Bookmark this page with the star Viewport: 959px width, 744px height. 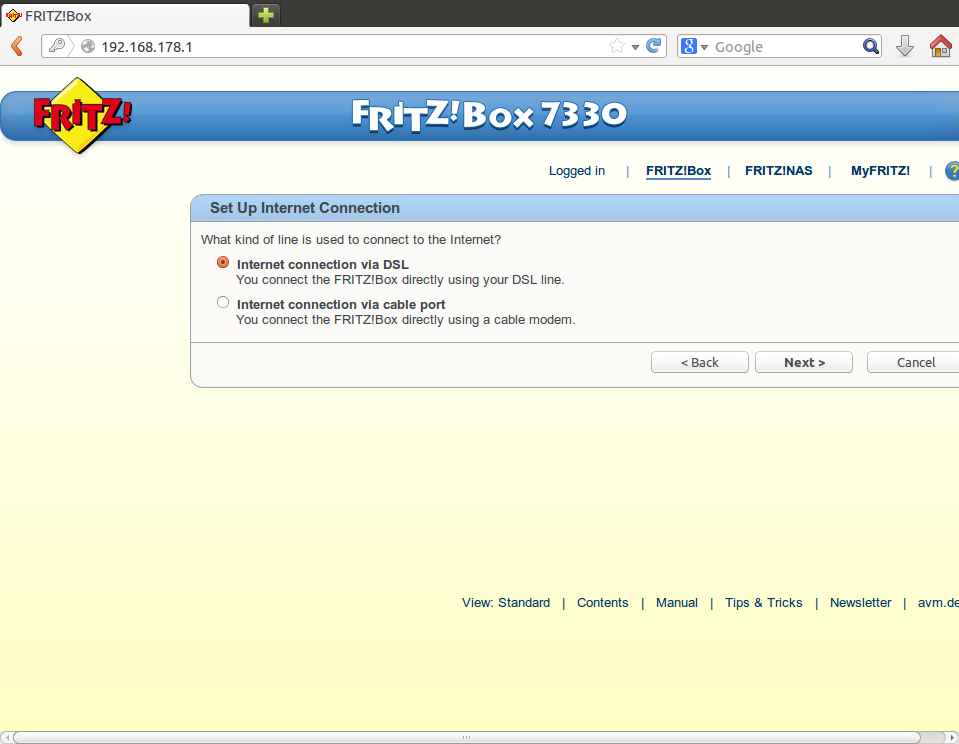point(617,46)
